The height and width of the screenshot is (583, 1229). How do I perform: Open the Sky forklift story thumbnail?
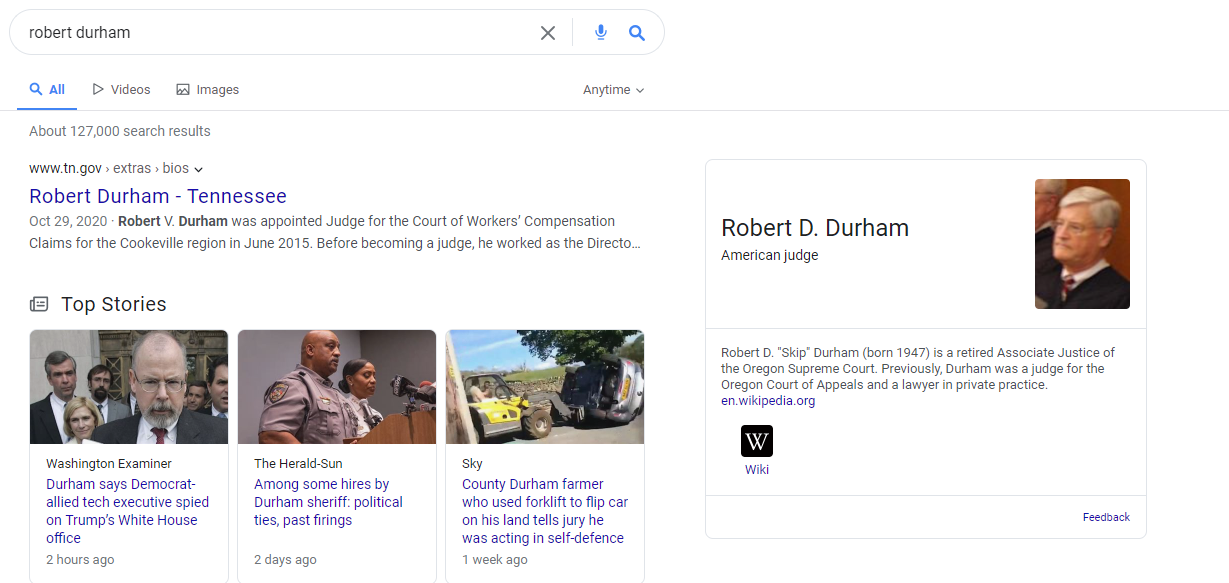pos(545,387)
